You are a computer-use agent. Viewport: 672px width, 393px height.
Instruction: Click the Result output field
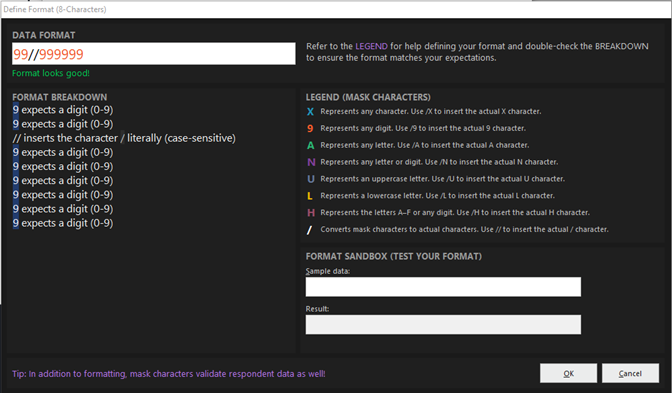click(443, 324)
